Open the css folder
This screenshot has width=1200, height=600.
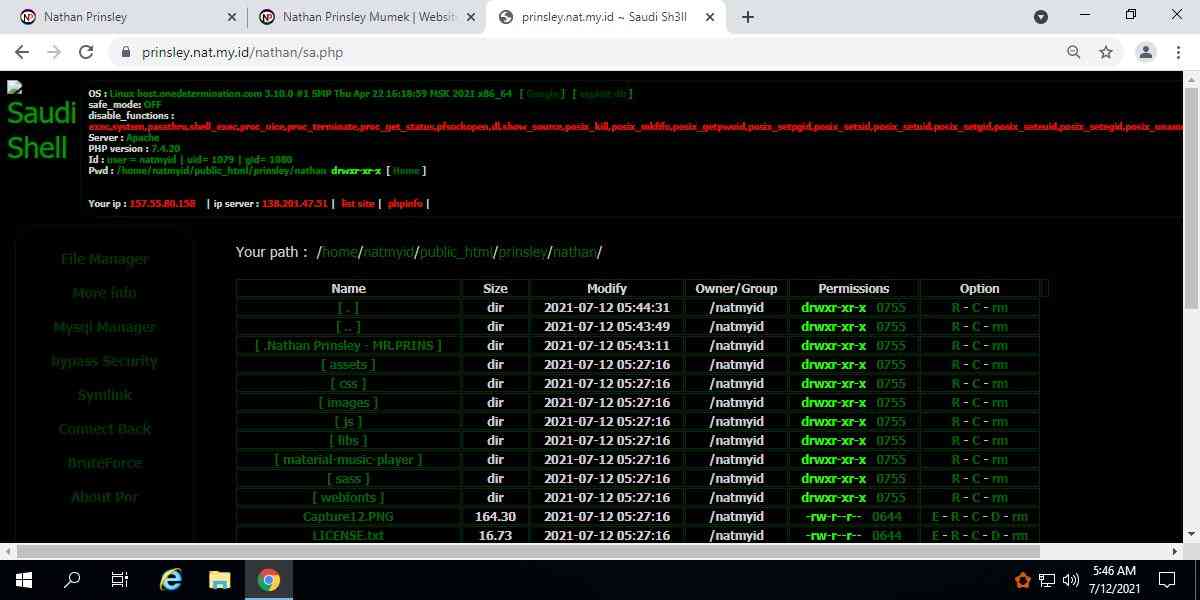(348, 384)
